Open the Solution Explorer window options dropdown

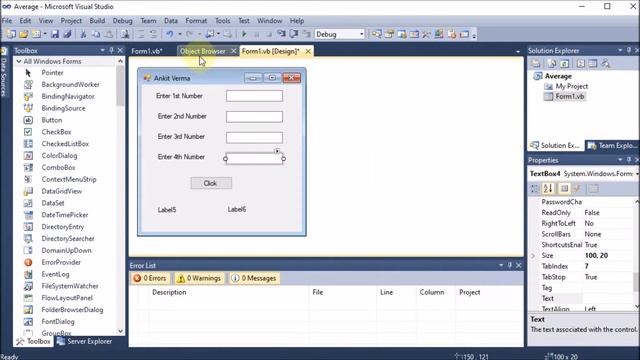point(620,50)
